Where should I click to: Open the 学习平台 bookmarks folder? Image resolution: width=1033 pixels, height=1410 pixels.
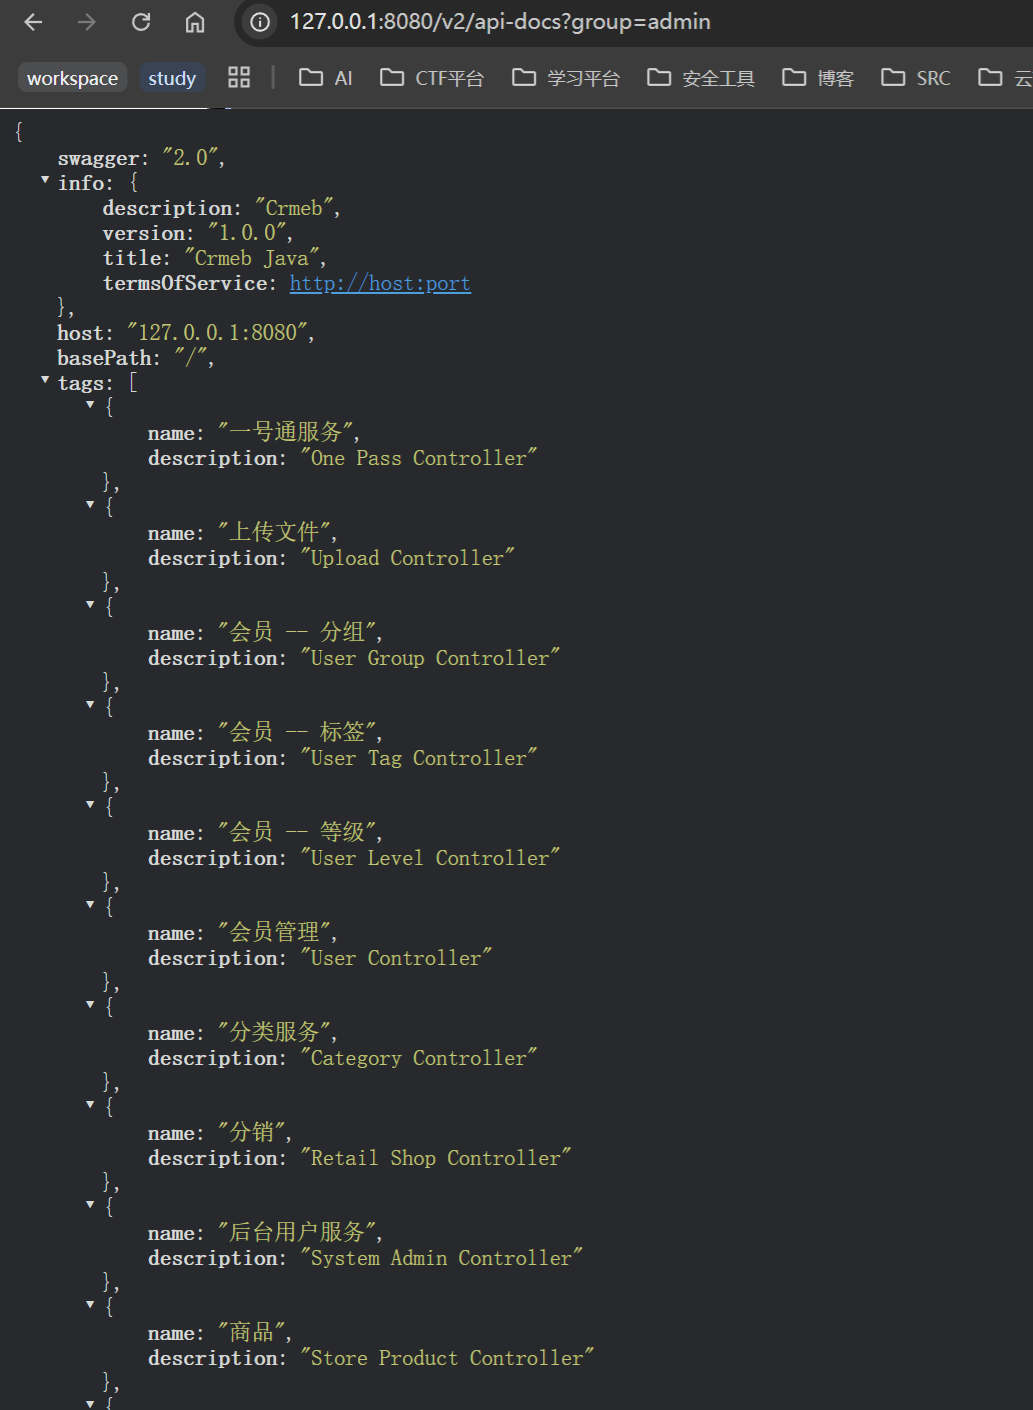tap(566, 78)
